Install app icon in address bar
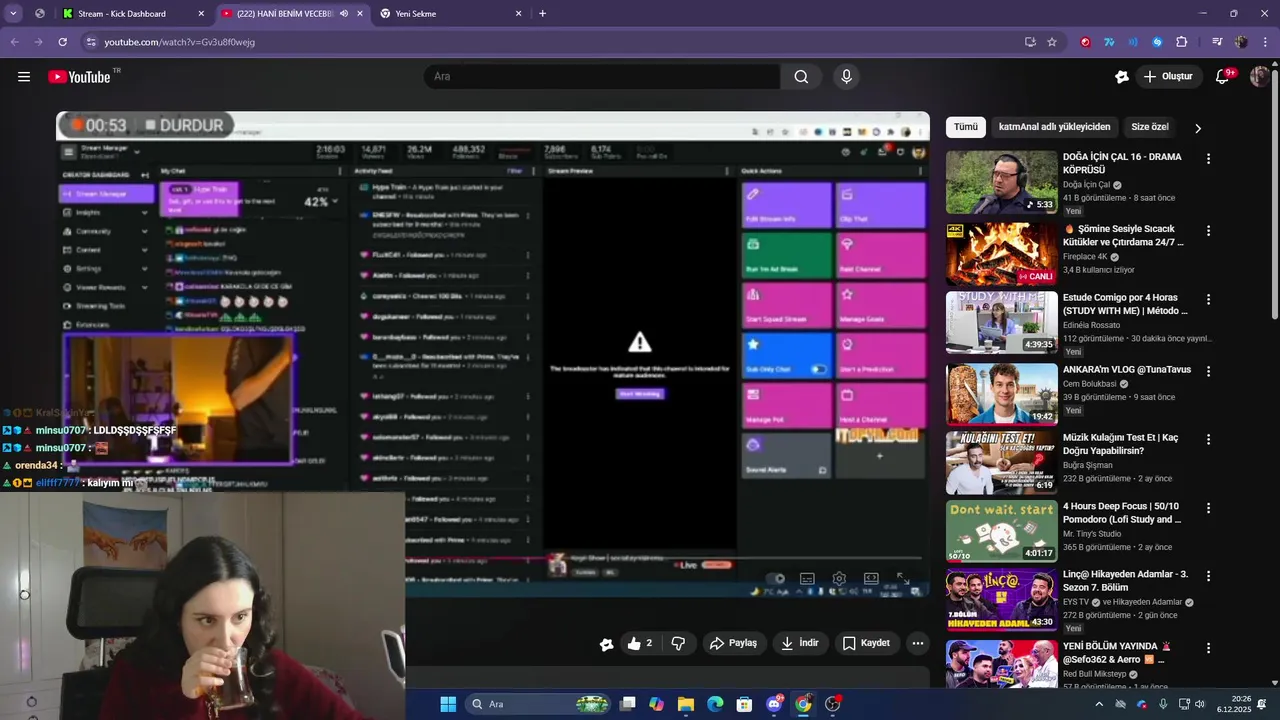The width and height of the screenshot is (1280, 720). [1030, 42]
